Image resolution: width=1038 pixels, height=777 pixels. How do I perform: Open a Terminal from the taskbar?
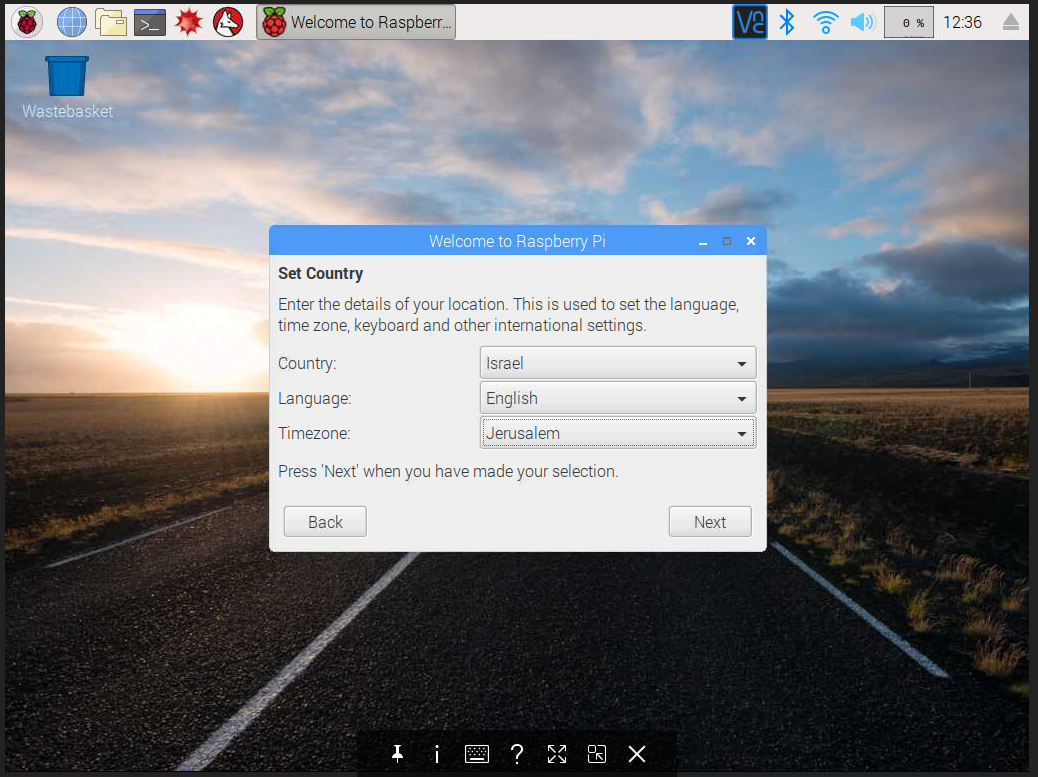tap(148, 21)
